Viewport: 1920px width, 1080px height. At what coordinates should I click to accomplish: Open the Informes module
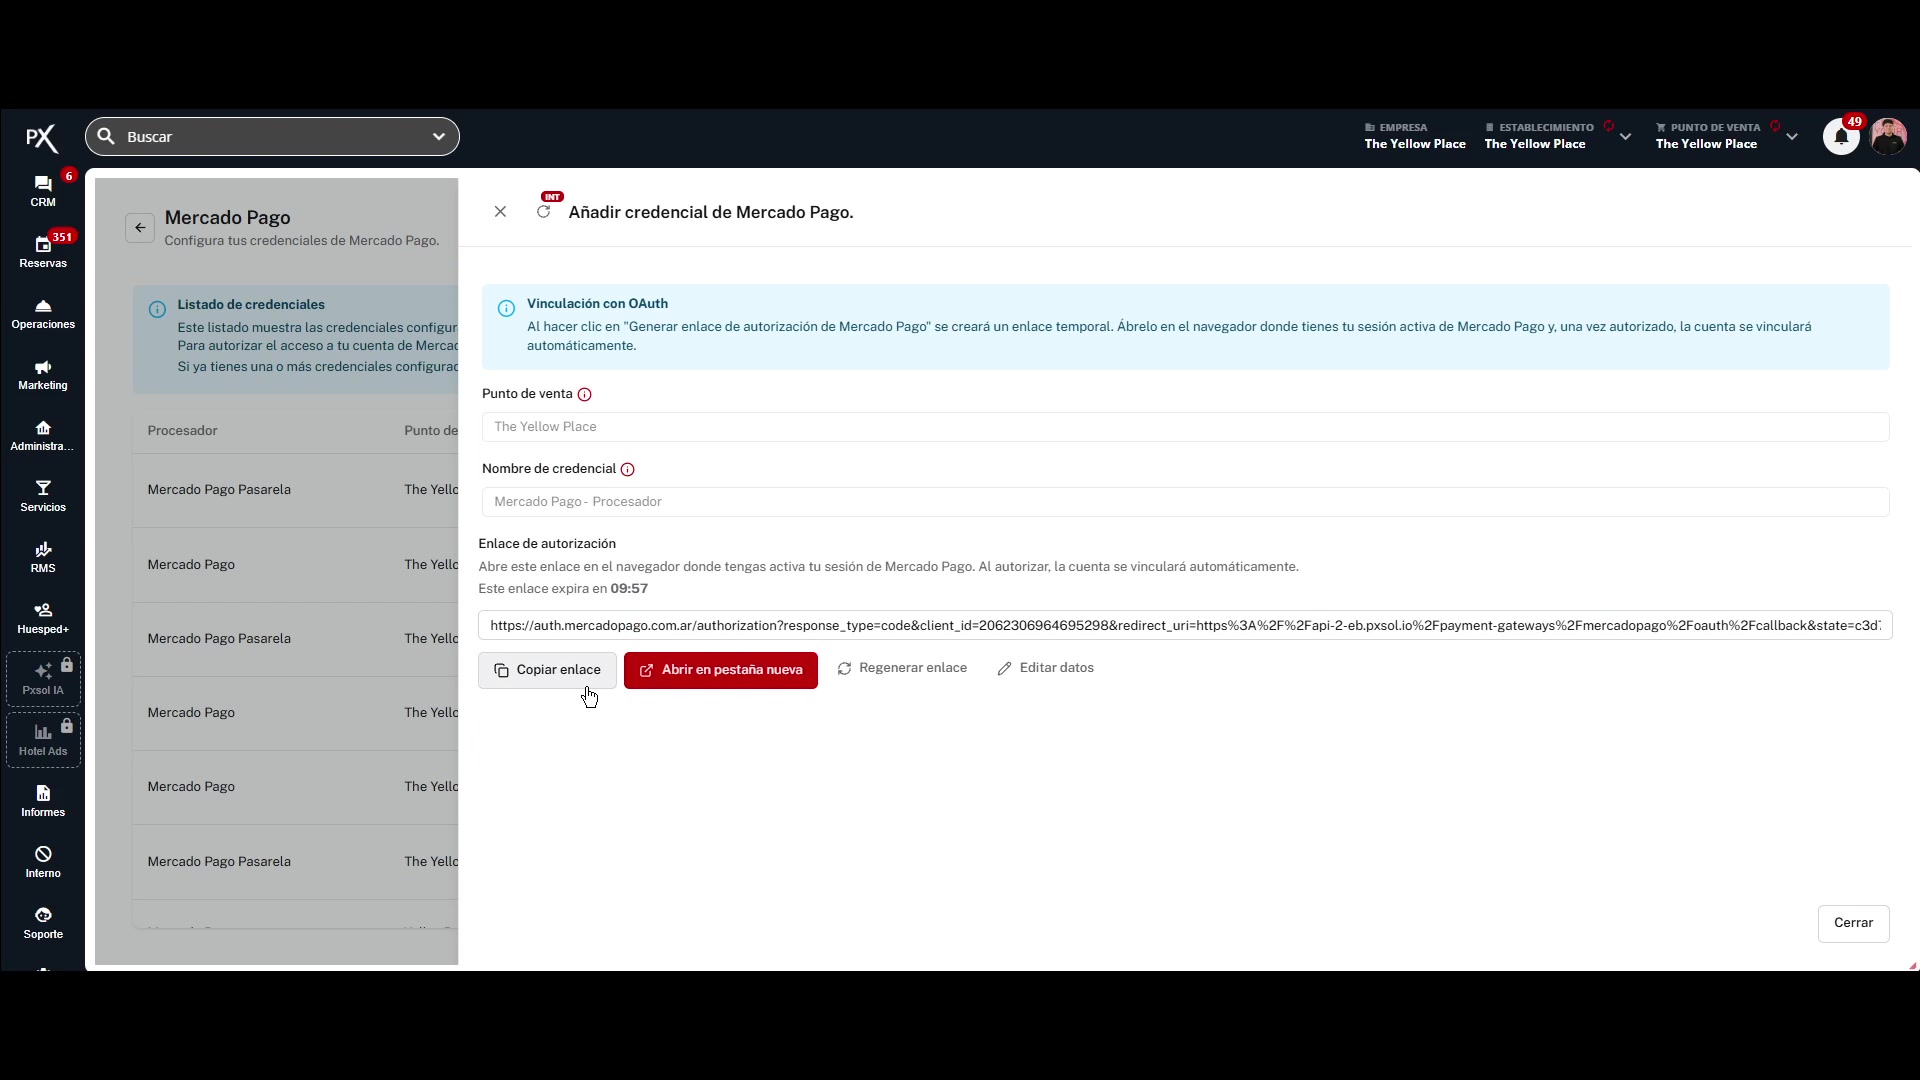pyautogui.click(x=43, y=802)
